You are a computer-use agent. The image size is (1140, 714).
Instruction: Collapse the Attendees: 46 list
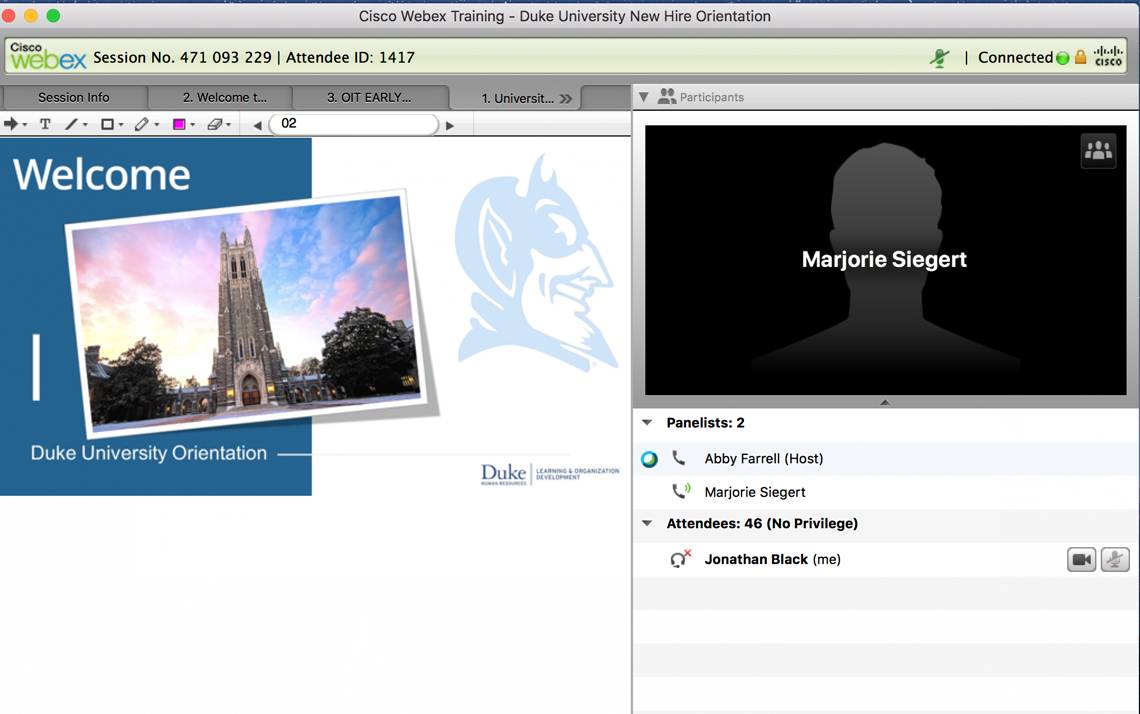click(x=647, y=523)
